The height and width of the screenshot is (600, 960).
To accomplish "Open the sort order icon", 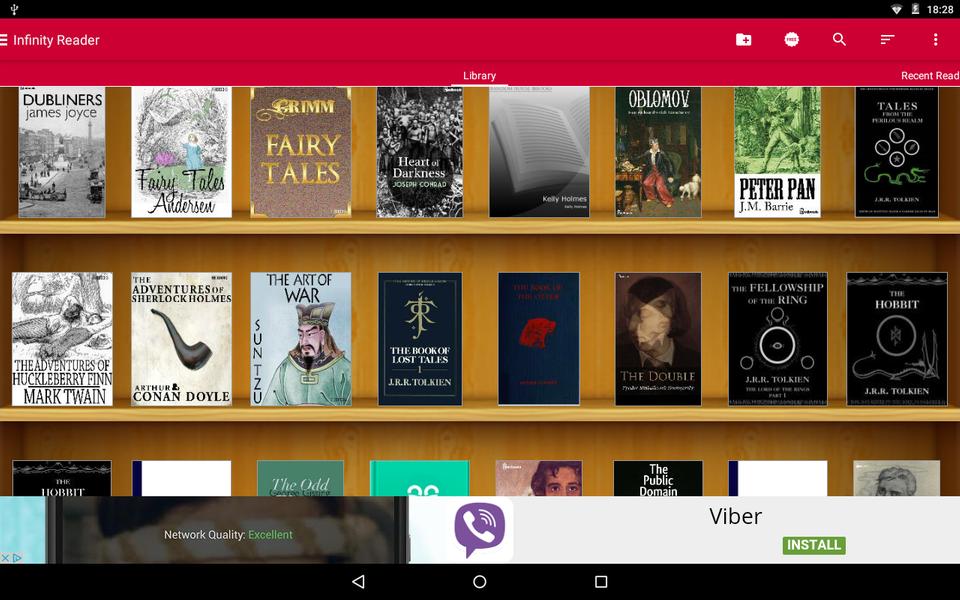I will point(887,40).
